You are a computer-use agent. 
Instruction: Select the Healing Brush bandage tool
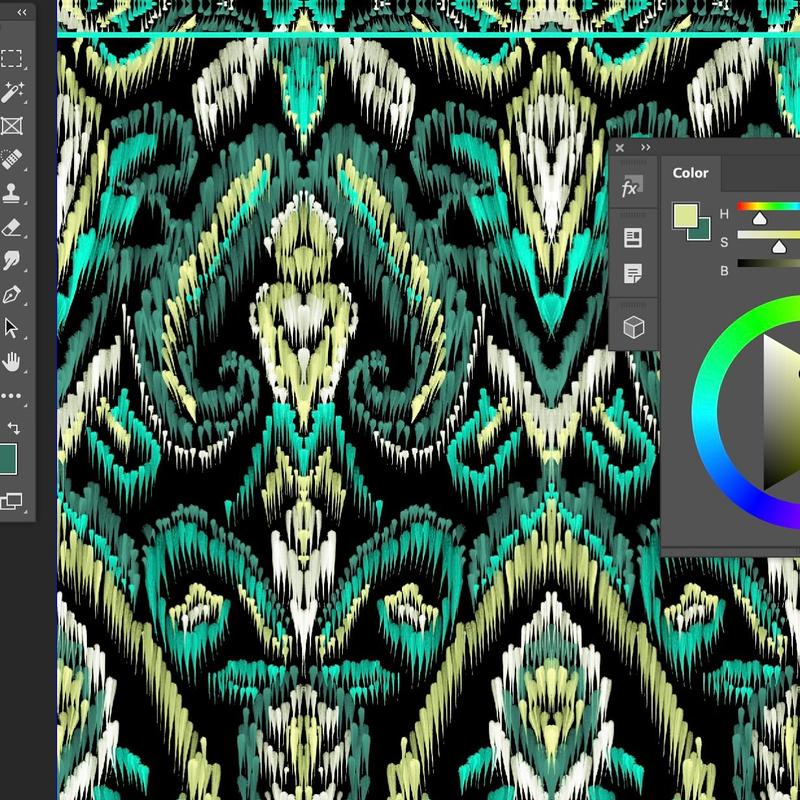[x=11, y=159]
